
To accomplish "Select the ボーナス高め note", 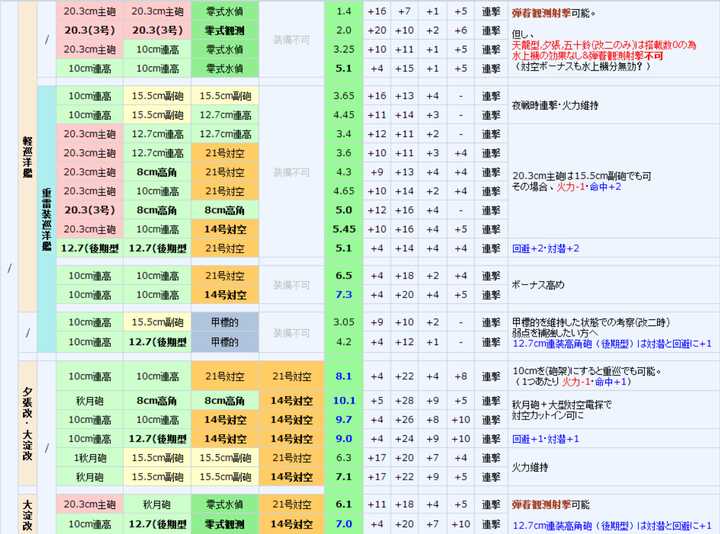I will pyautogui.click(x=538, y=285).
